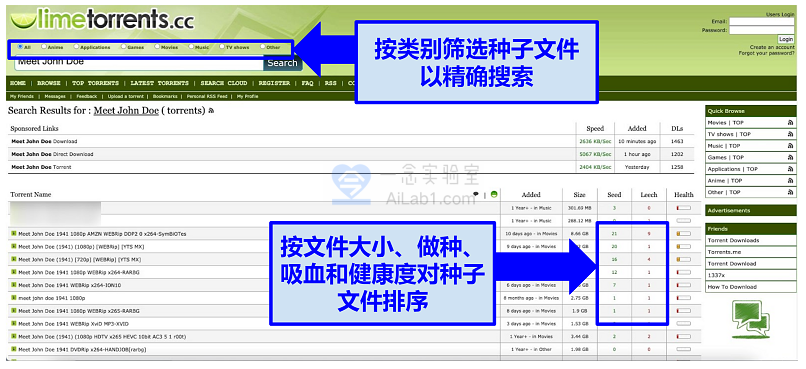806x369 pixels.
Task: Open RSS feed icon for Anime in Quick Browse
Action: pos(791,180)
